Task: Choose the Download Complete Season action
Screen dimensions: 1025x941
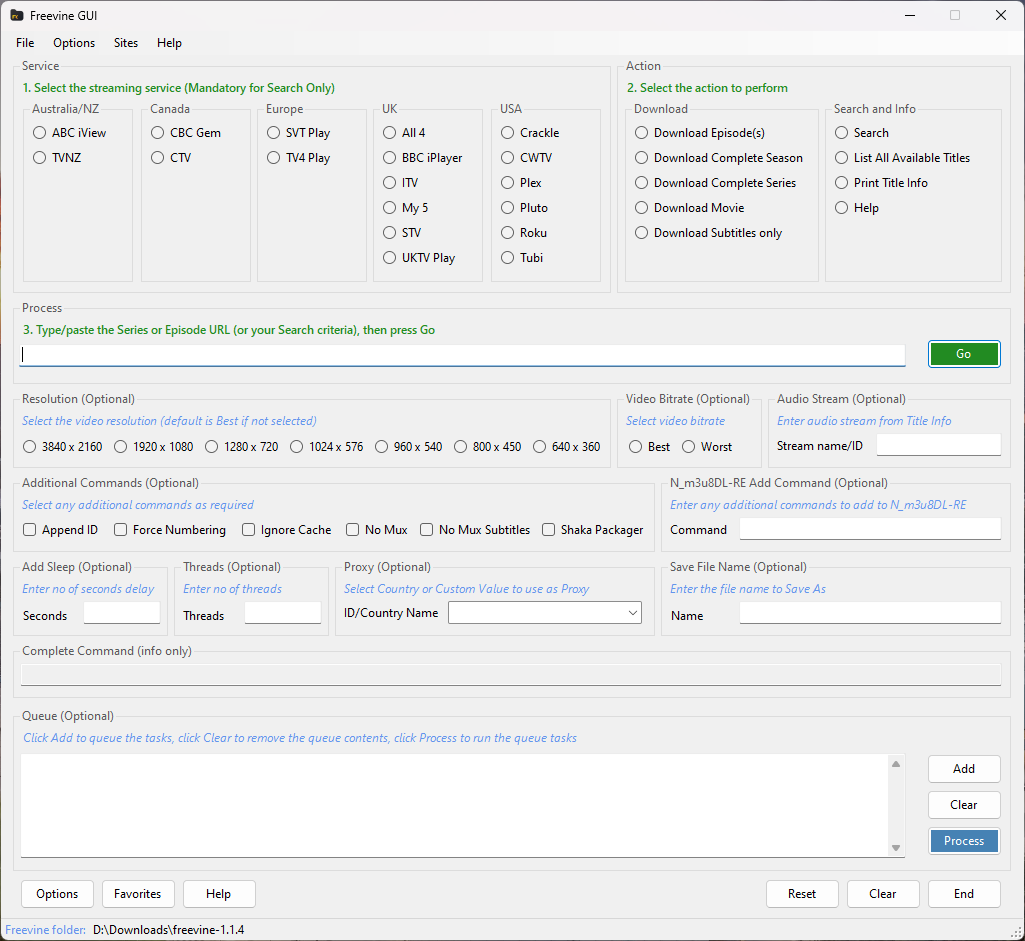Action: tap(642, 158)
